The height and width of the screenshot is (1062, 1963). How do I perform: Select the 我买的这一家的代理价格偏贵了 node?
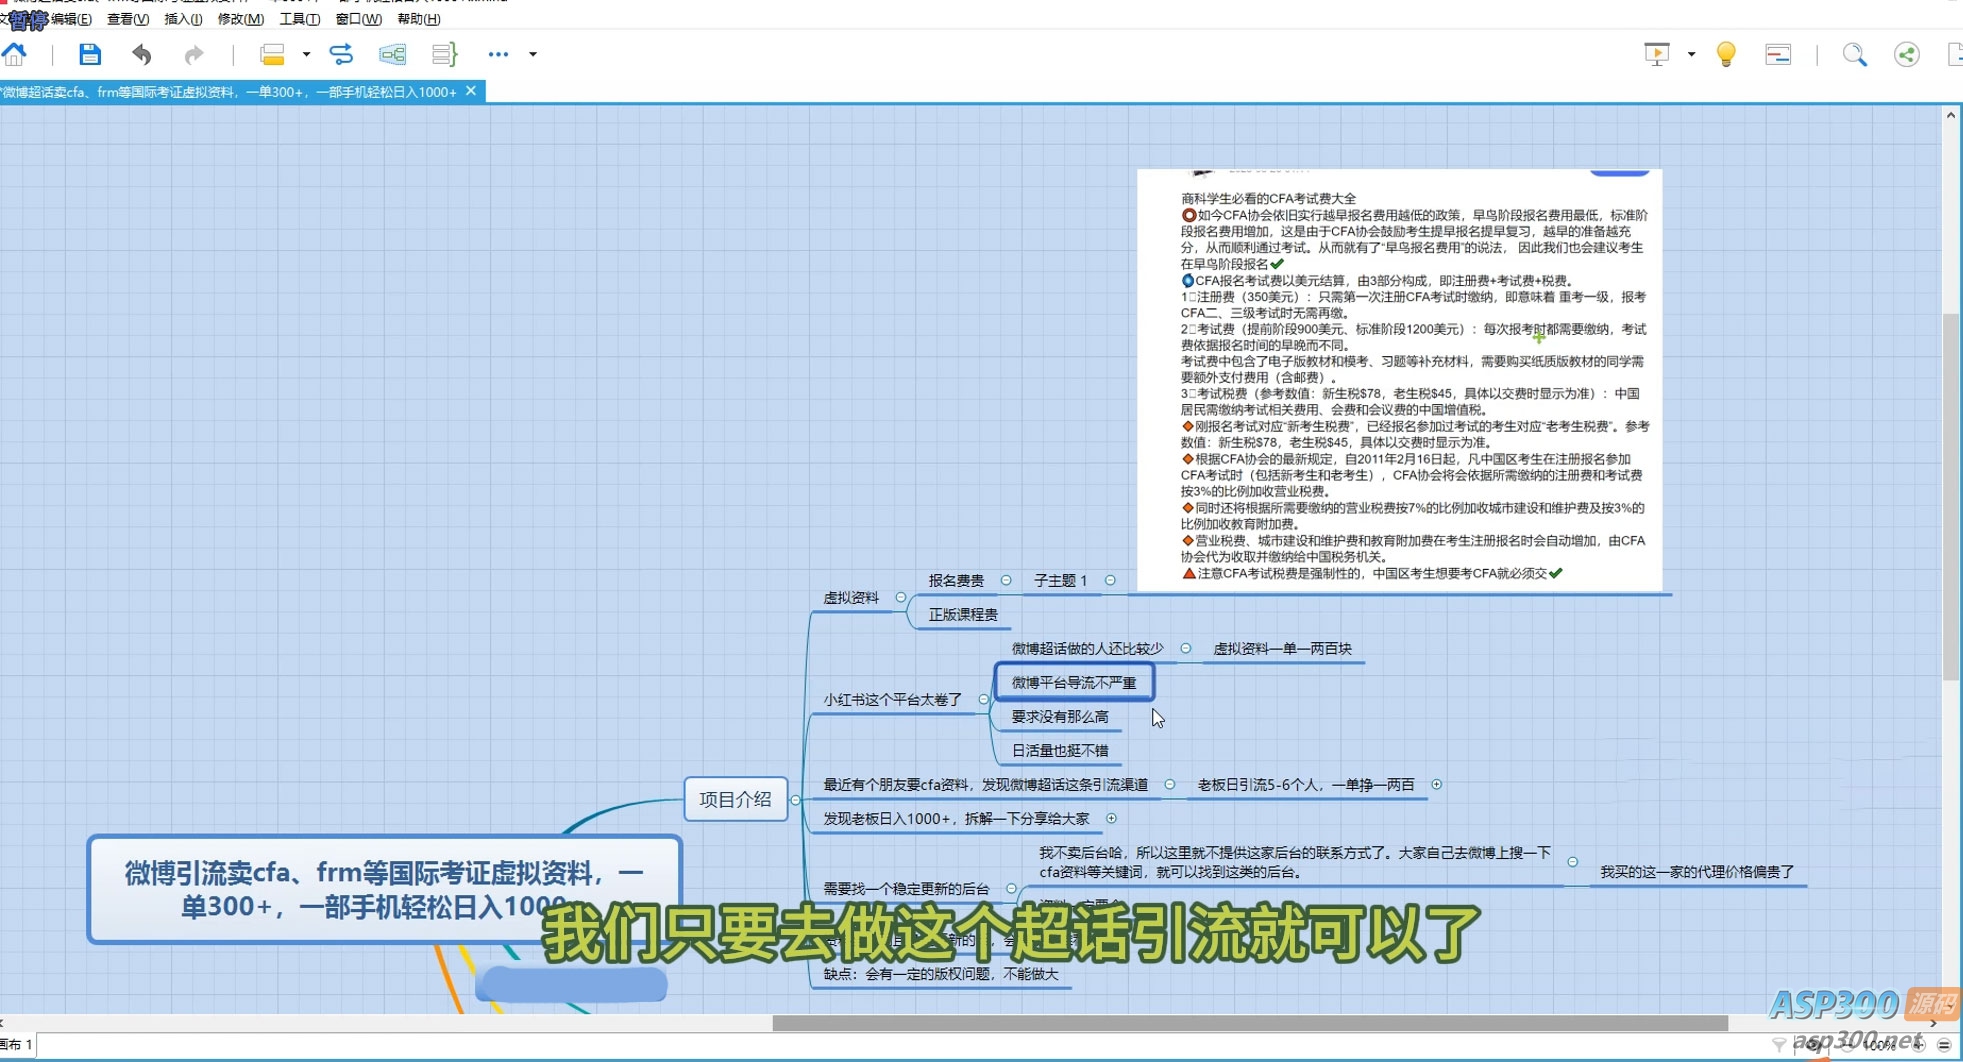(x=1697, y=872)
